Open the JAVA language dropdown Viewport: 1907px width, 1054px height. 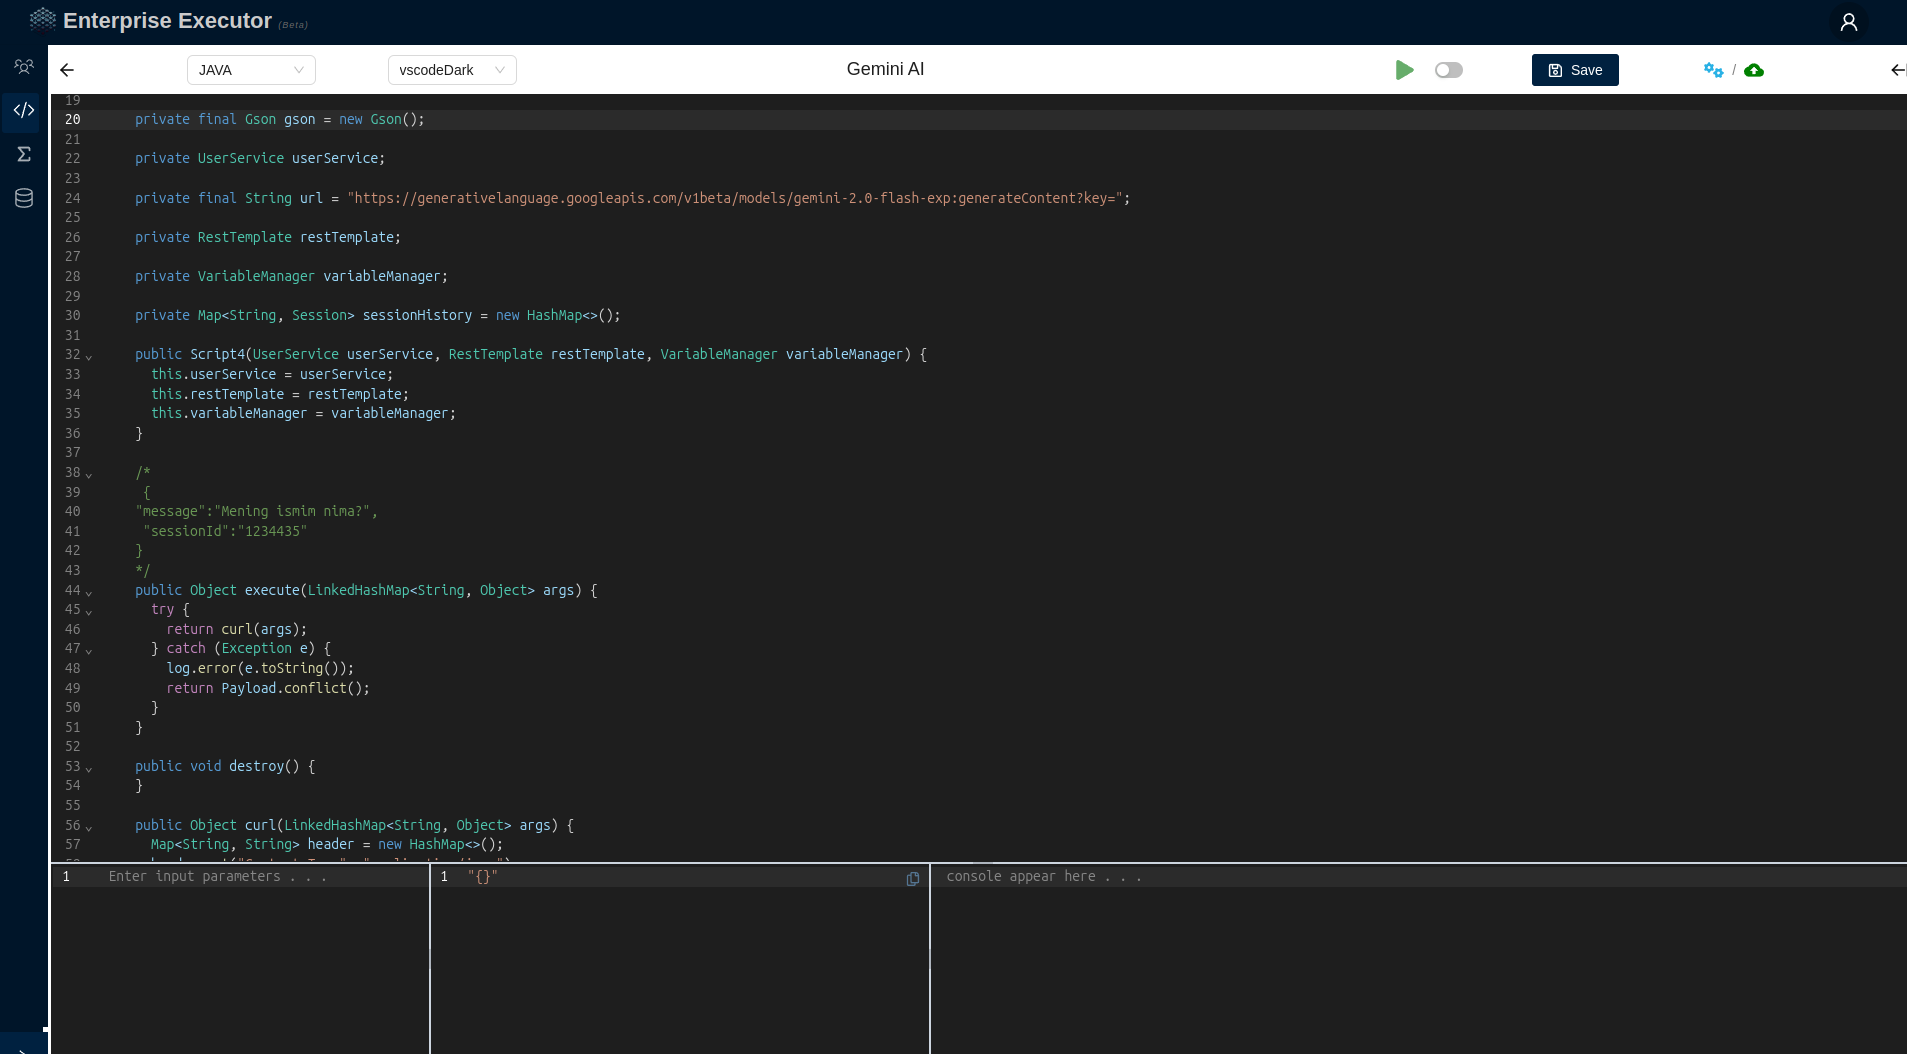click(x=251, y=70)
